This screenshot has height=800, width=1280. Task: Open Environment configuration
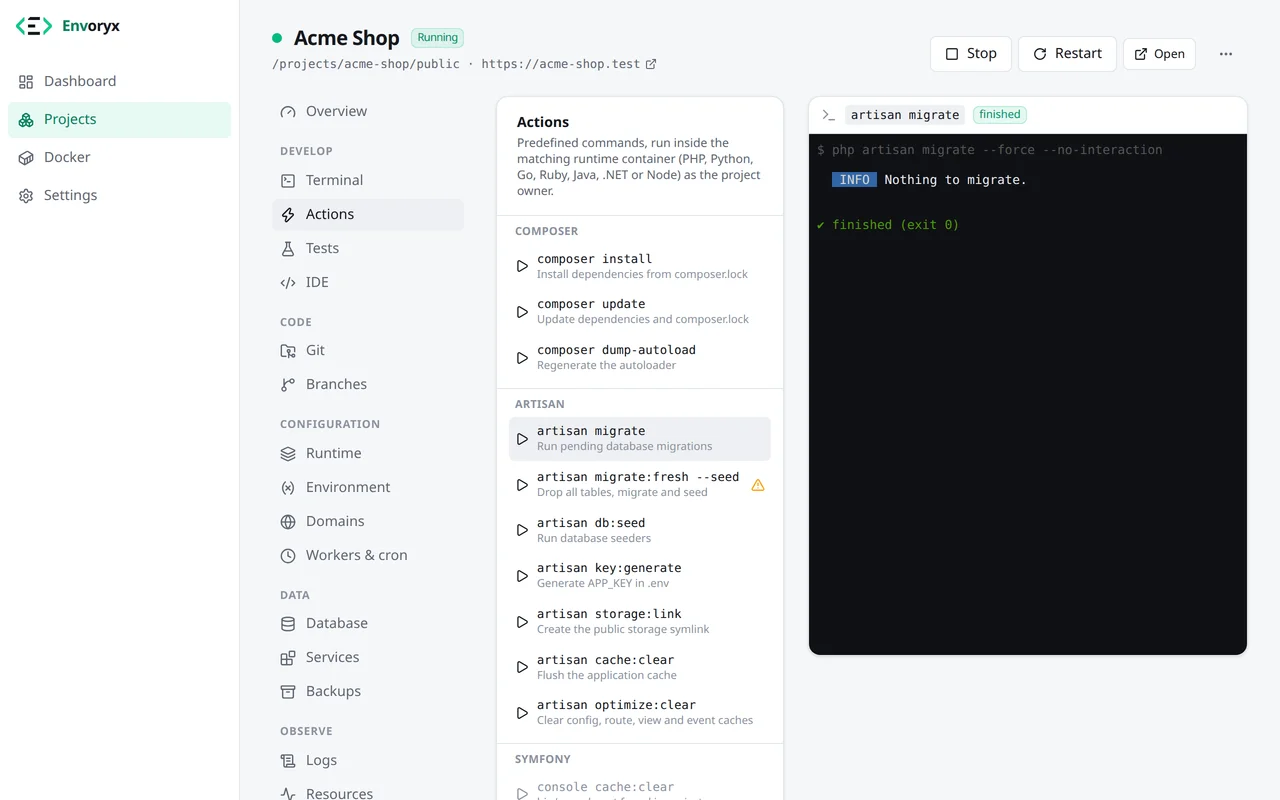coord(368,487)
